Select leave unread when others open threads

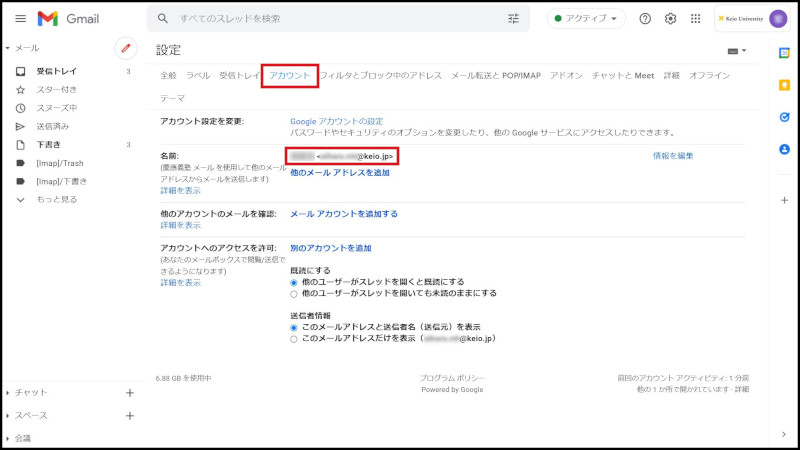coord(293,294)
